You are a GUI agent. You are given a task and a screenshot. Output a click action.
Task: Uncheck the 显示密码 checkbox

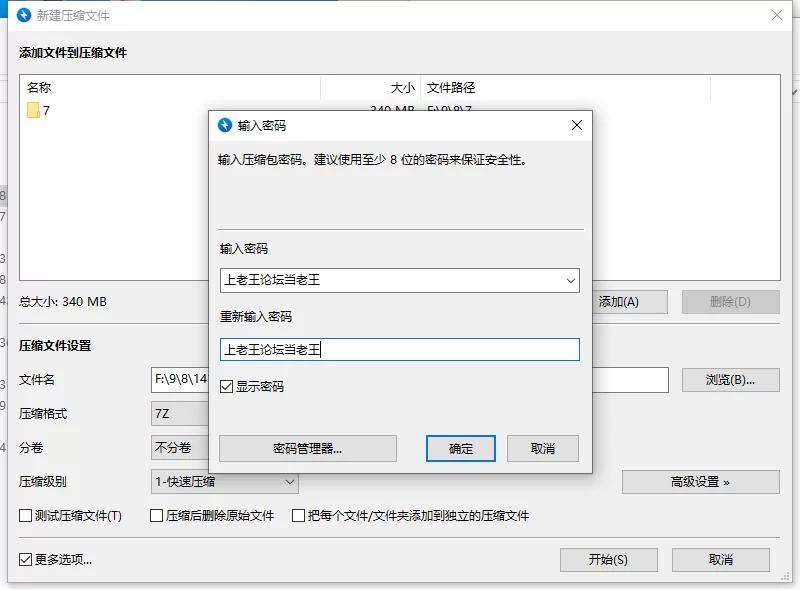[227, 386]
